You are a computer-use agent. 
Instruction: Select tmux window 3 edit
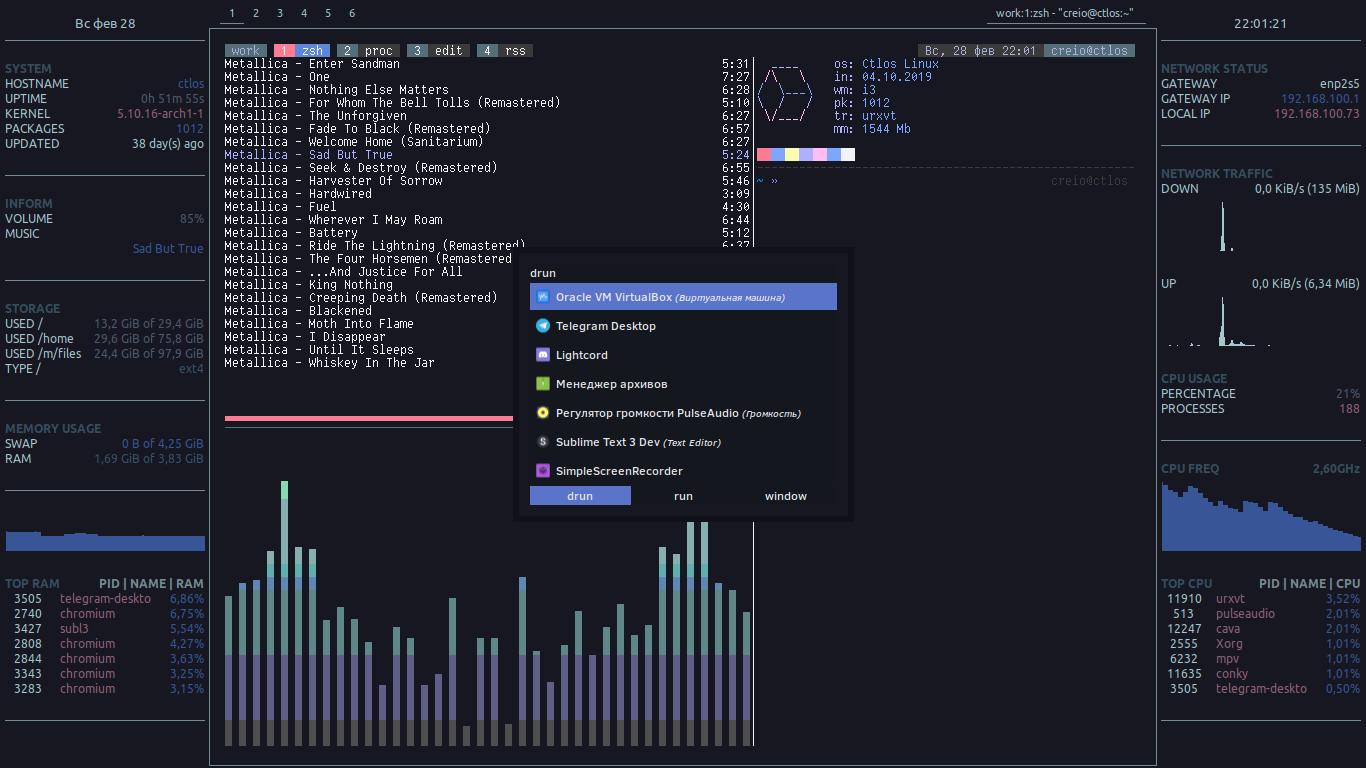pos(438,51)
